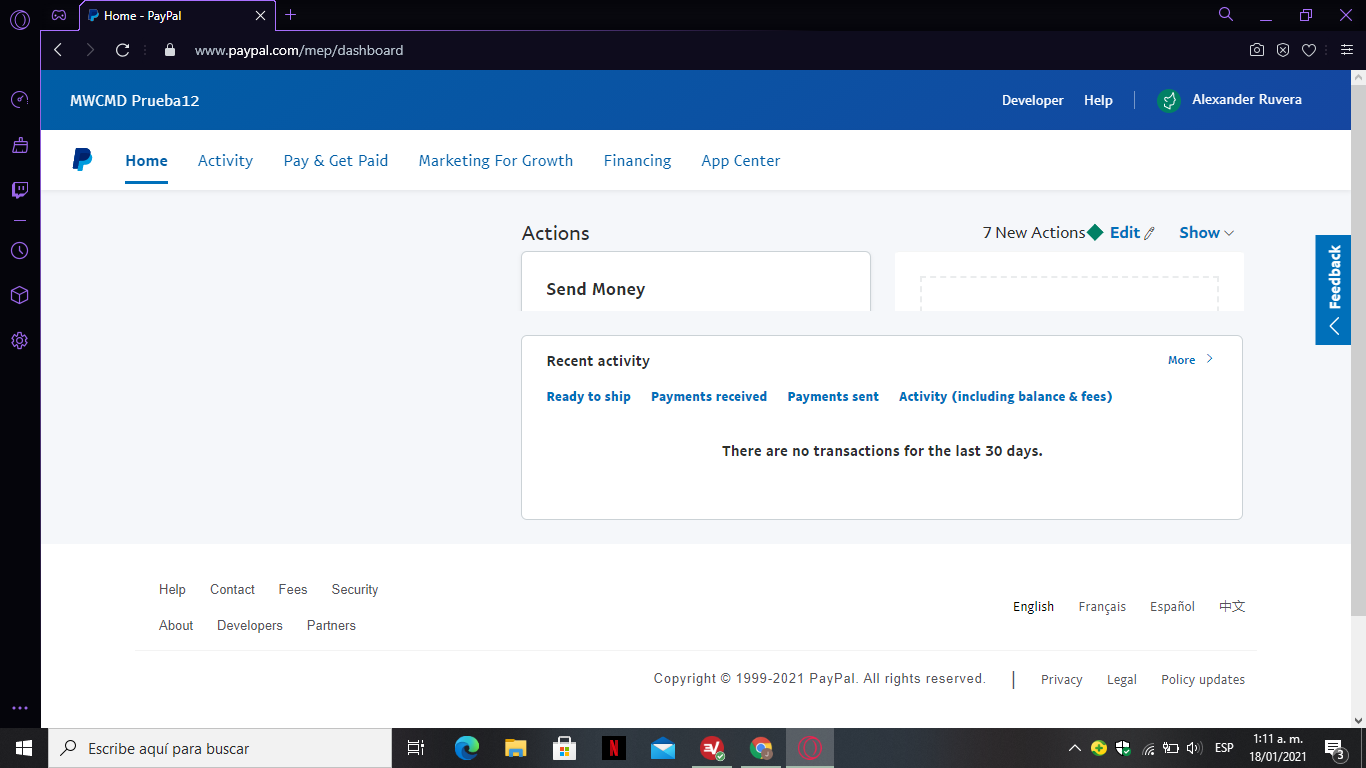Bookmark page with heart icon

click(x=1308, y=50)
